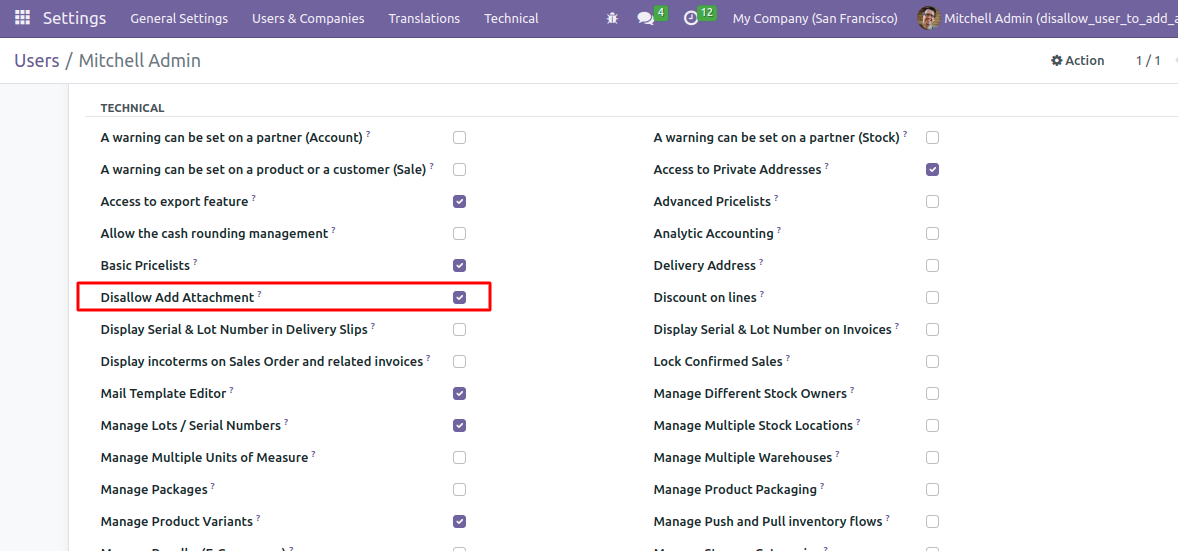Image resolution: width=1178 pixels, height=551 pixels.
Task: Click help mark beside Advanced Pricelists
Action: [776, 198]
